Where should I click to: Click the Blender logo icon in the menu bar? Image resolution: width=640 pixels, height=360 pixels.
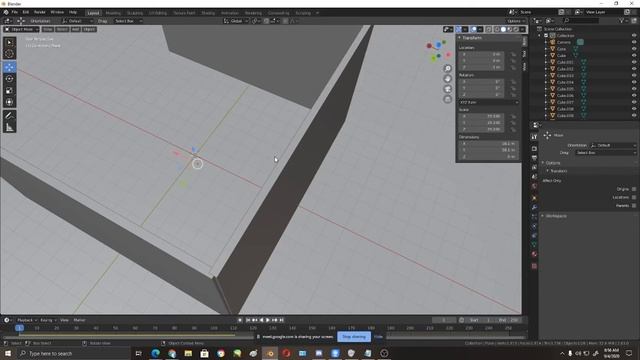point(6,12)
